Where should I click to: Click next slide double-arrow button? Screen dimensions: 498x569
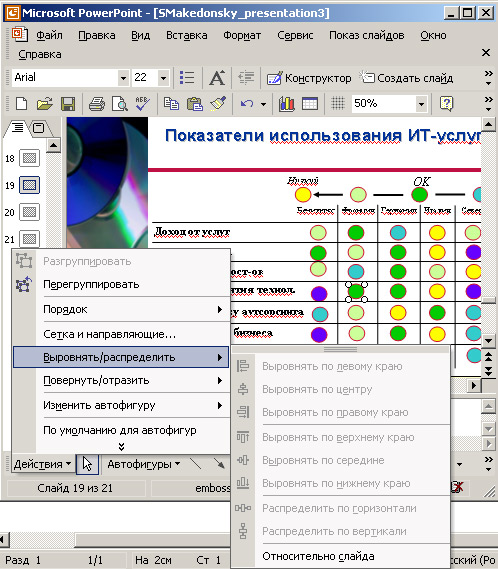489,371
